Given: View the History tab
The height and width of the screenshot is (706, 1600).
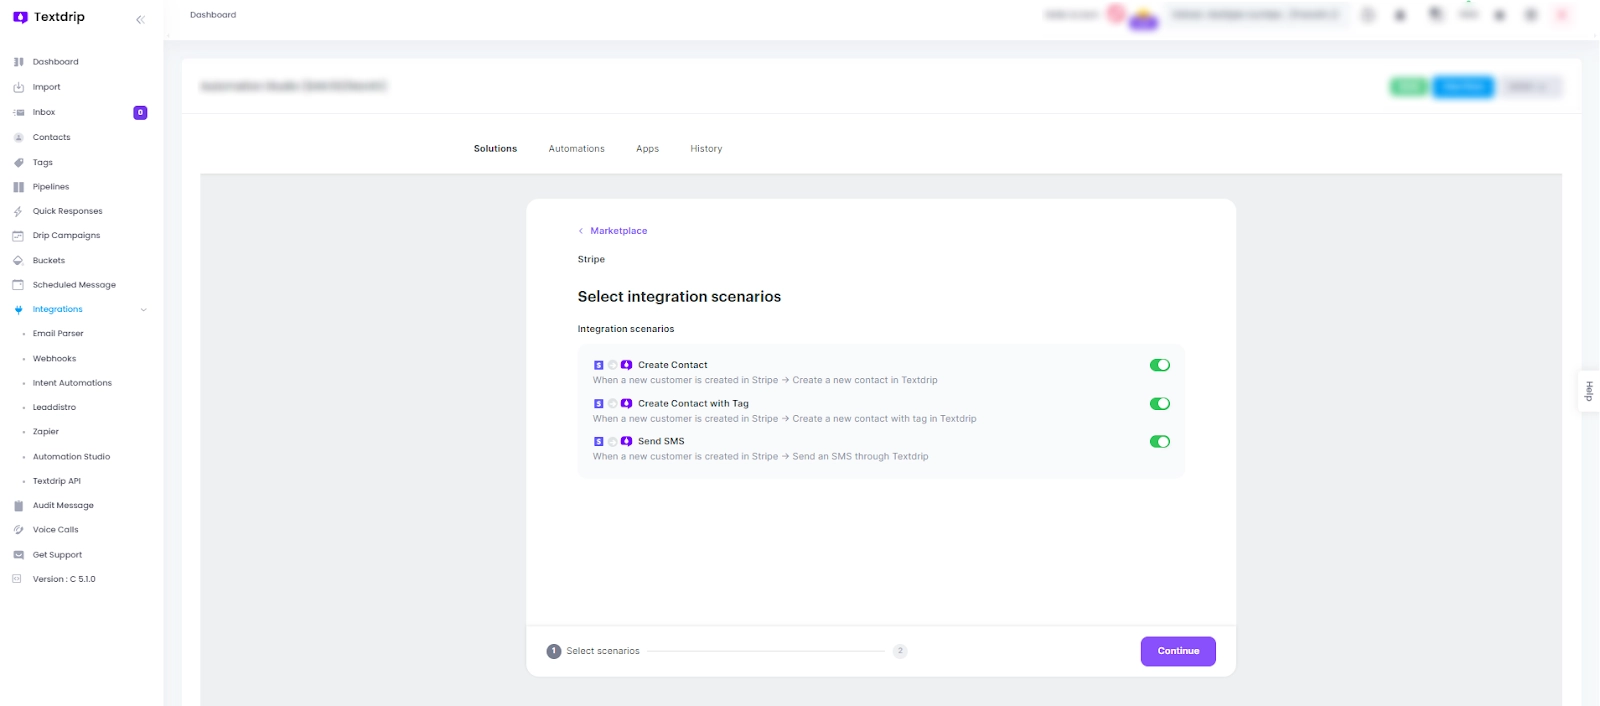Looking at the screenshot, I should [x=706, y=149].
